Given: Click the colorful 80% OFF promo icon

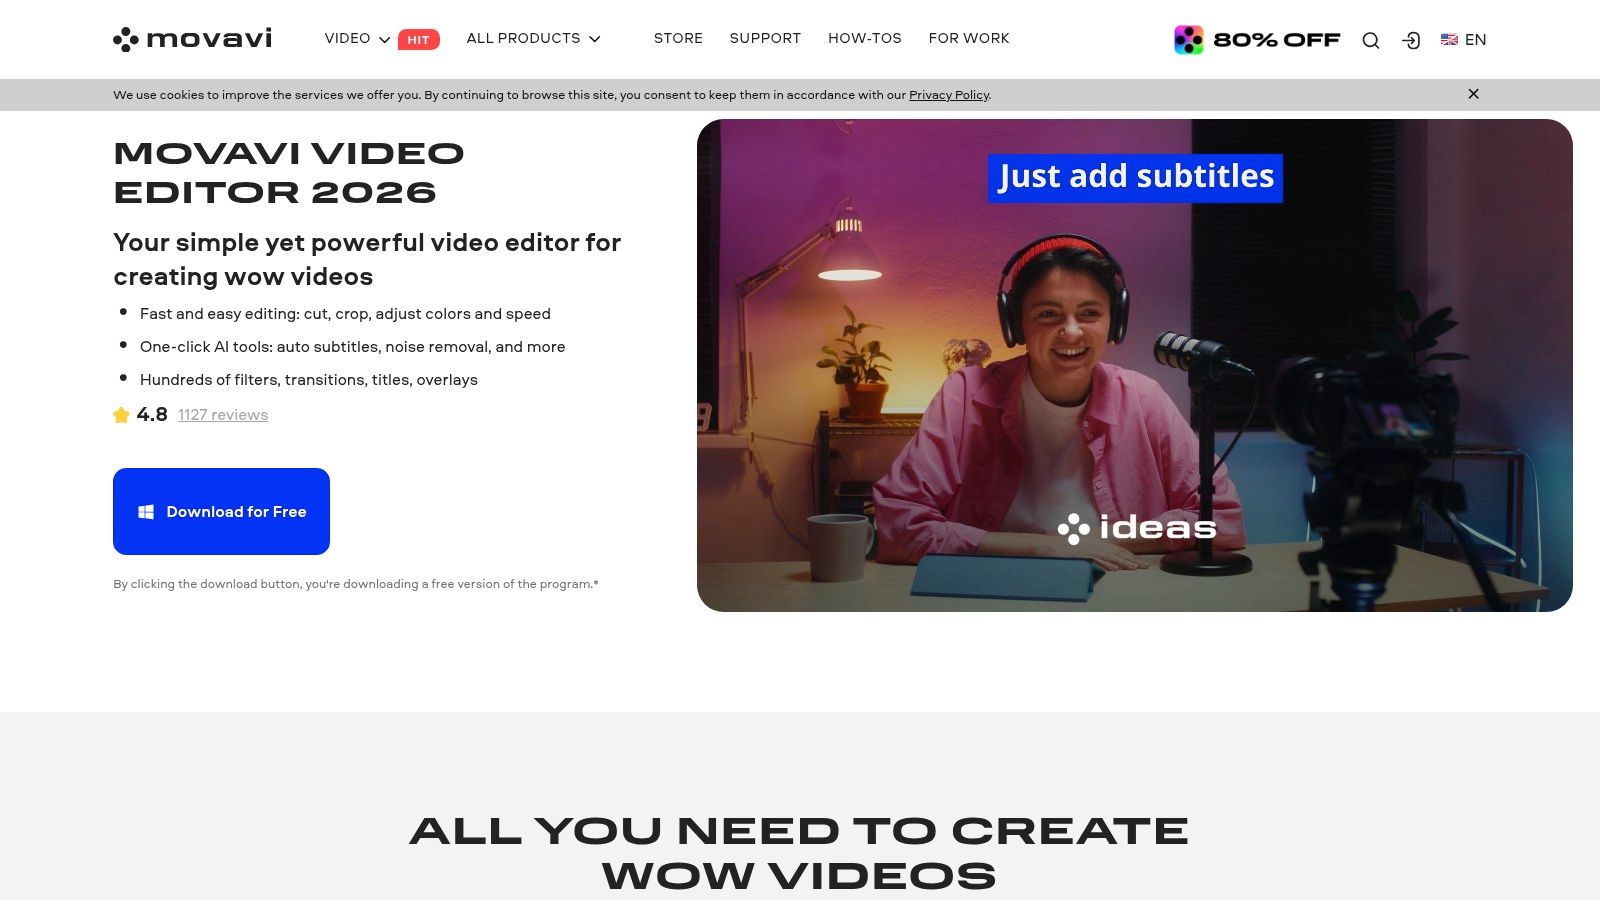Looking at the screenshot, I should pos(1188,40).
